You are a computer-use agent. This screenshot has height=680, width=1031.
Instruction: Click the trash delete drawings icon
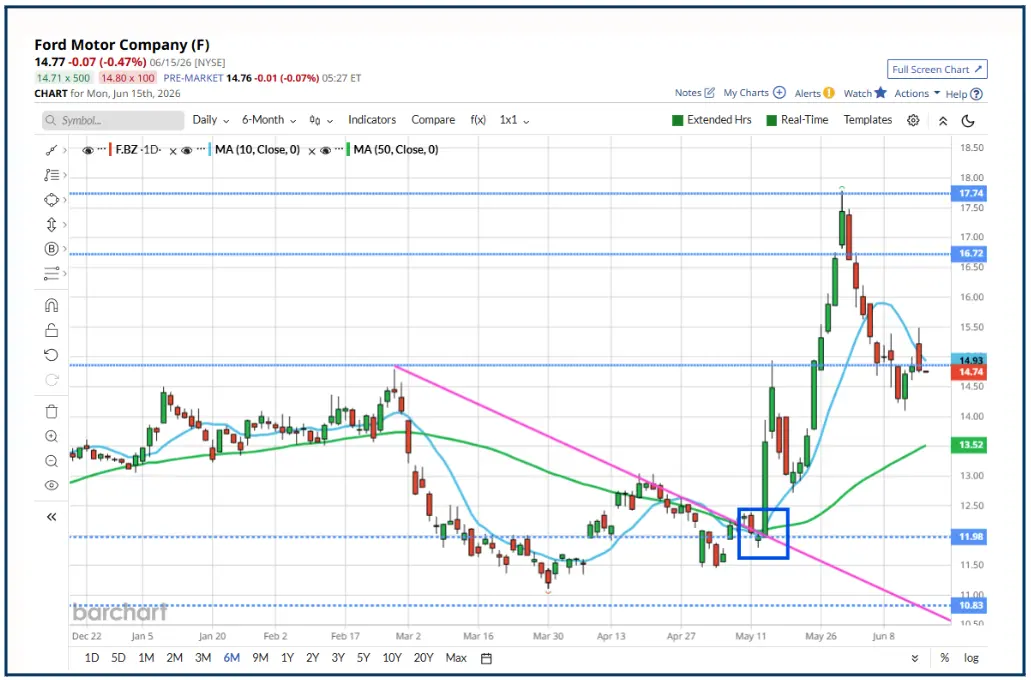pyautogui.click(x=51, y=412)
